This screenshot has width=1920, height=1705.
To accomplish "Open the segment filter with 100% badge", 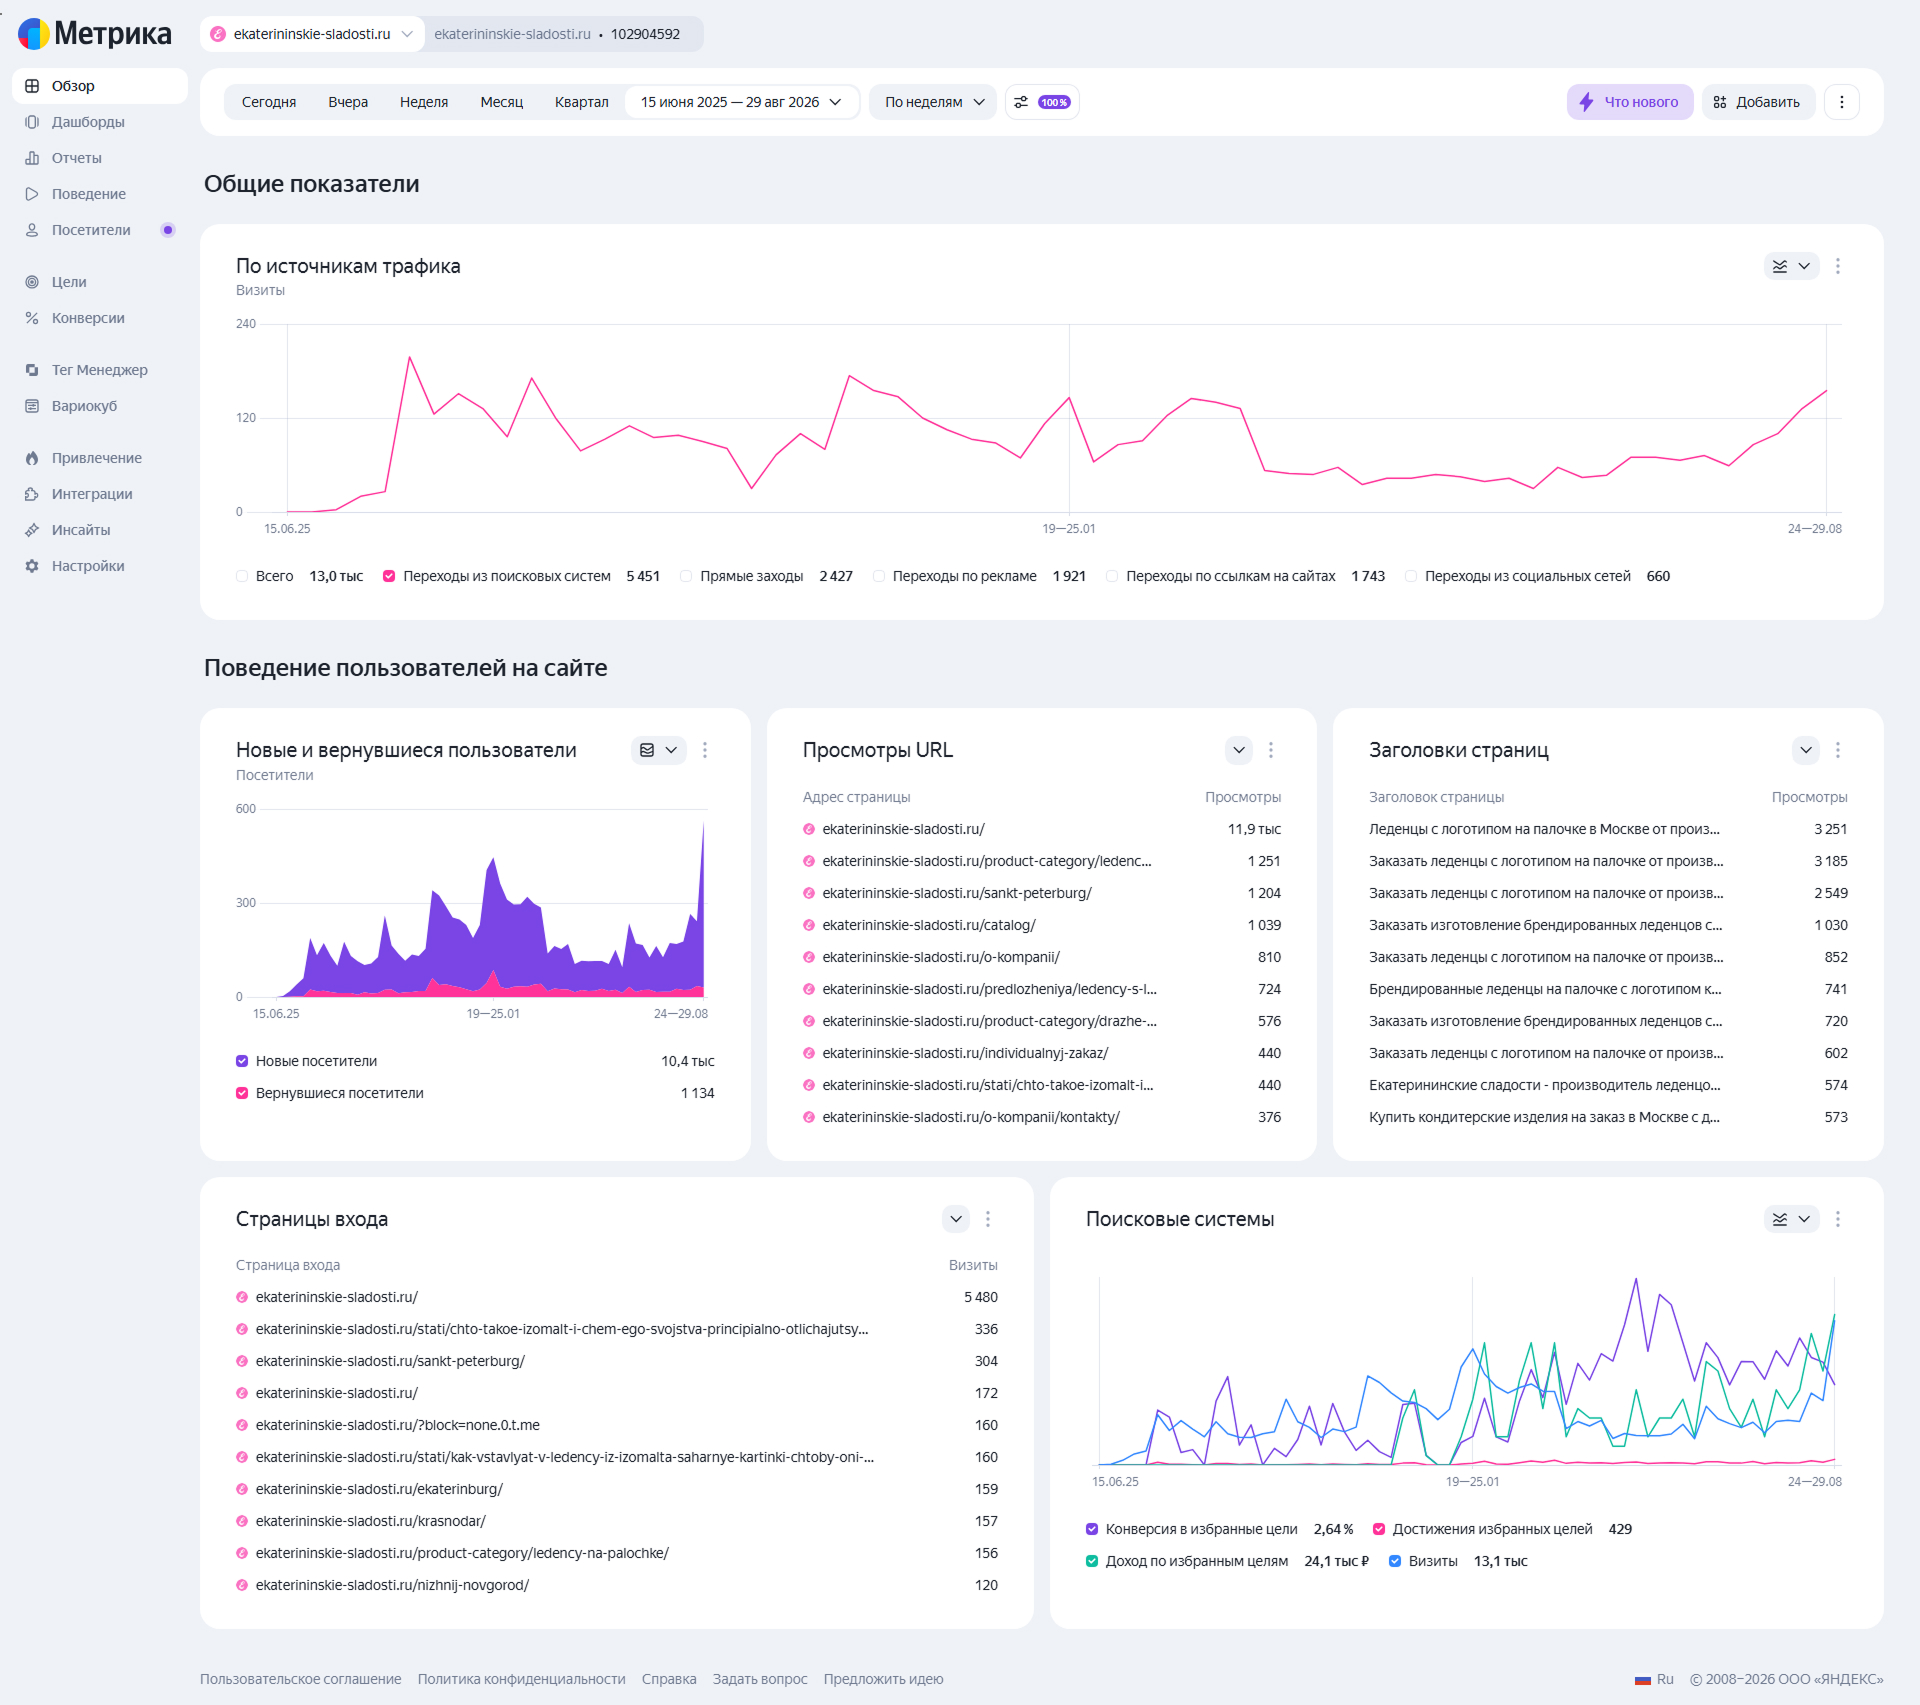I will point(1042,102).
